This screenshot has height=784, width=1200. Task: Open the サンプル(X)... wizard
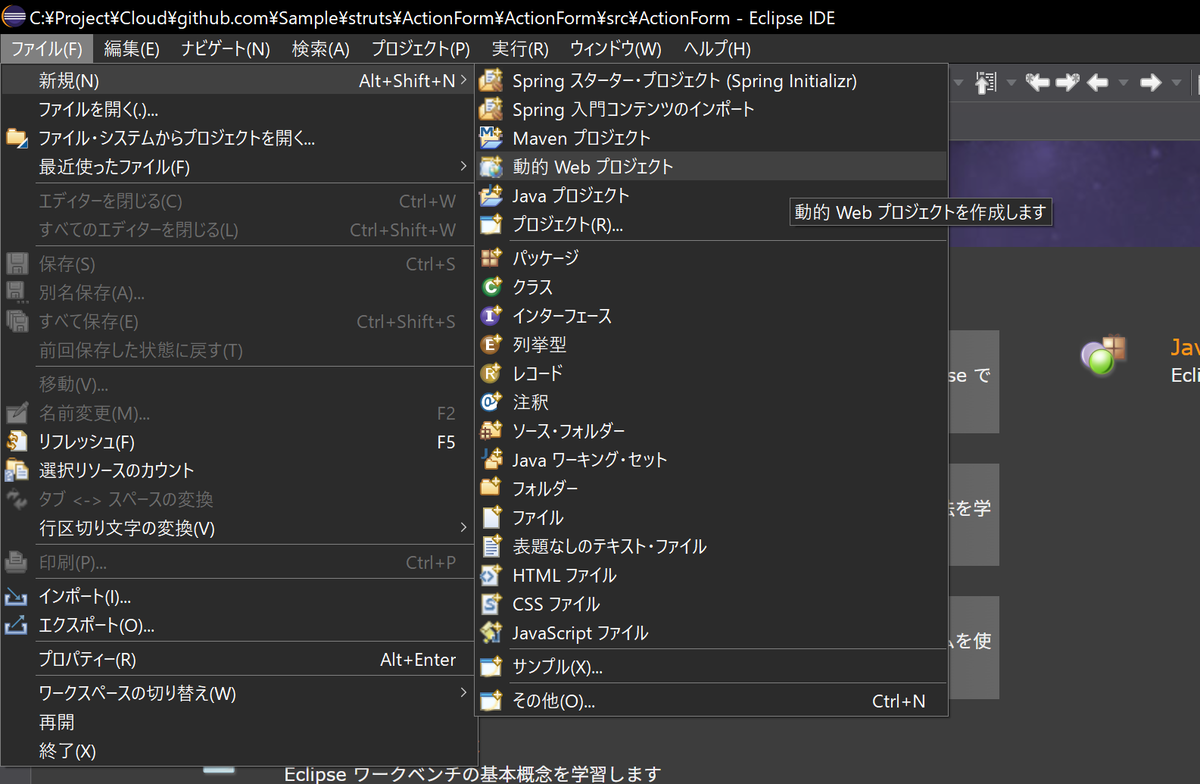coord(711,667)
